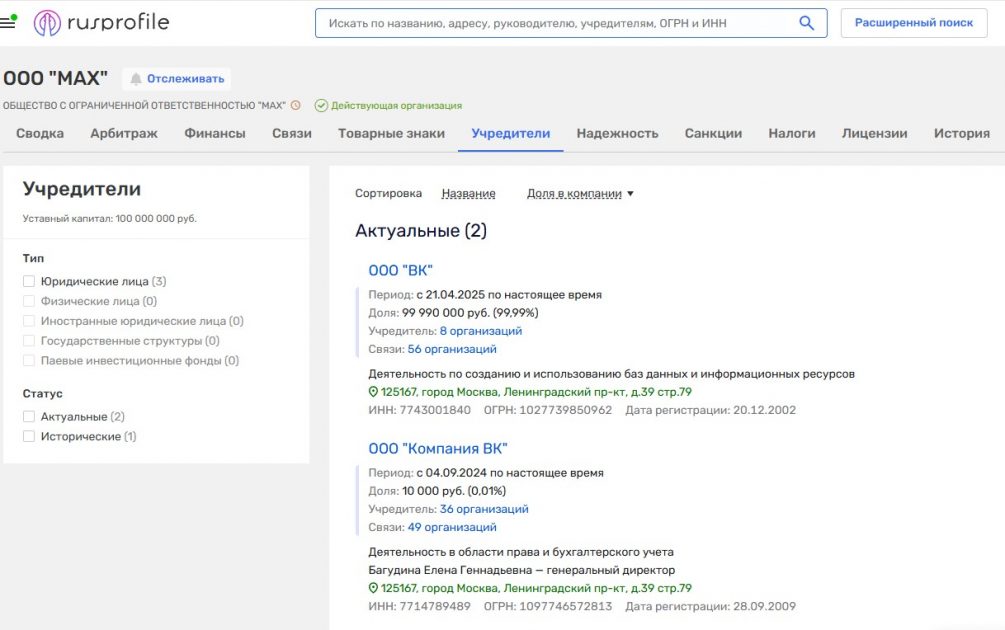Click the search magnifier icon
This screenshot has height=630, width=1005.
[806, 23]
